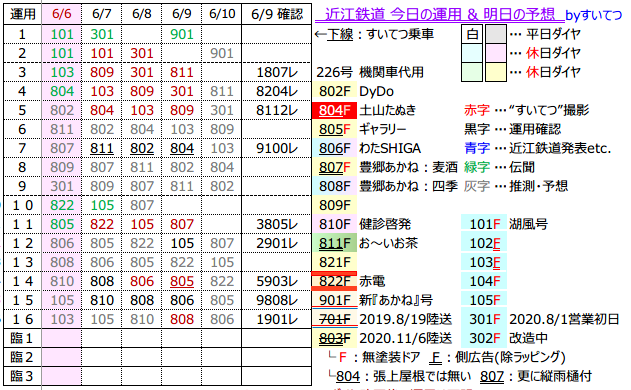Screen dimensions: 631x390
Task: Select the red 6/6 date header
Action: (62, 14)
